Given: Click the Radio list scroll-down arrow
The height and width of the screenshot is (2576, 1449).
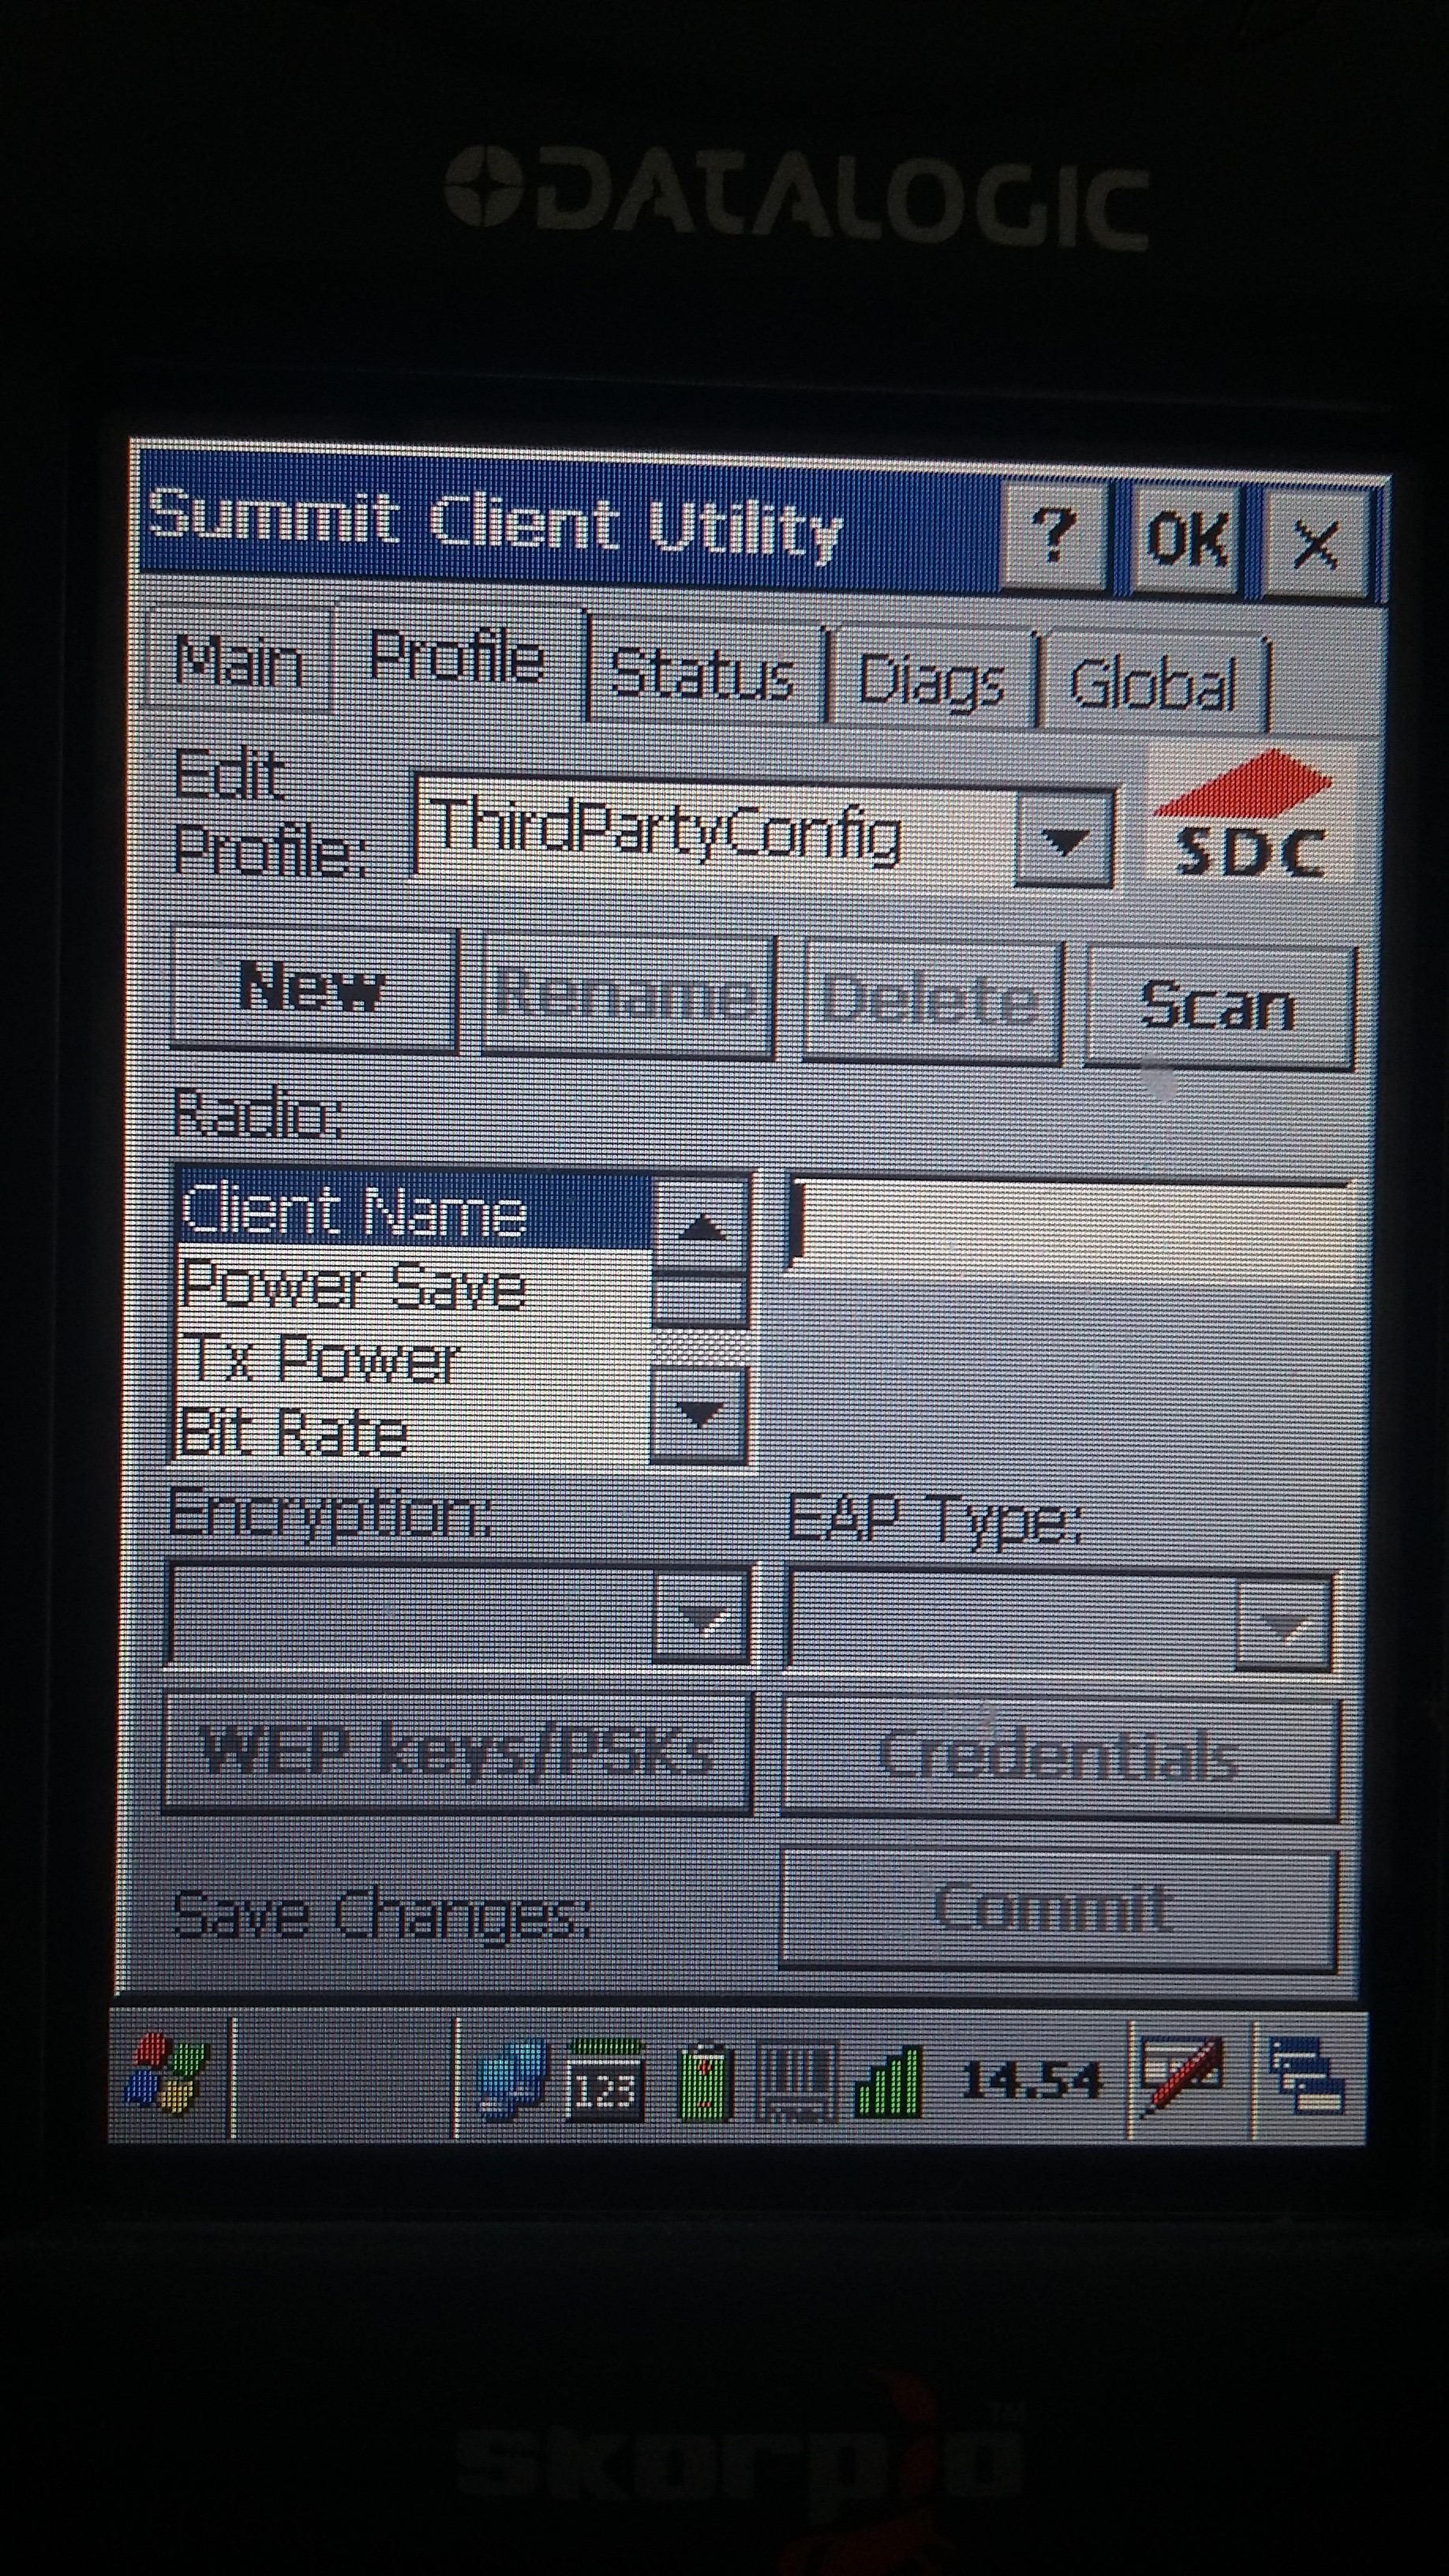Looking at the screenshot, I should (x=699, y=1414).
